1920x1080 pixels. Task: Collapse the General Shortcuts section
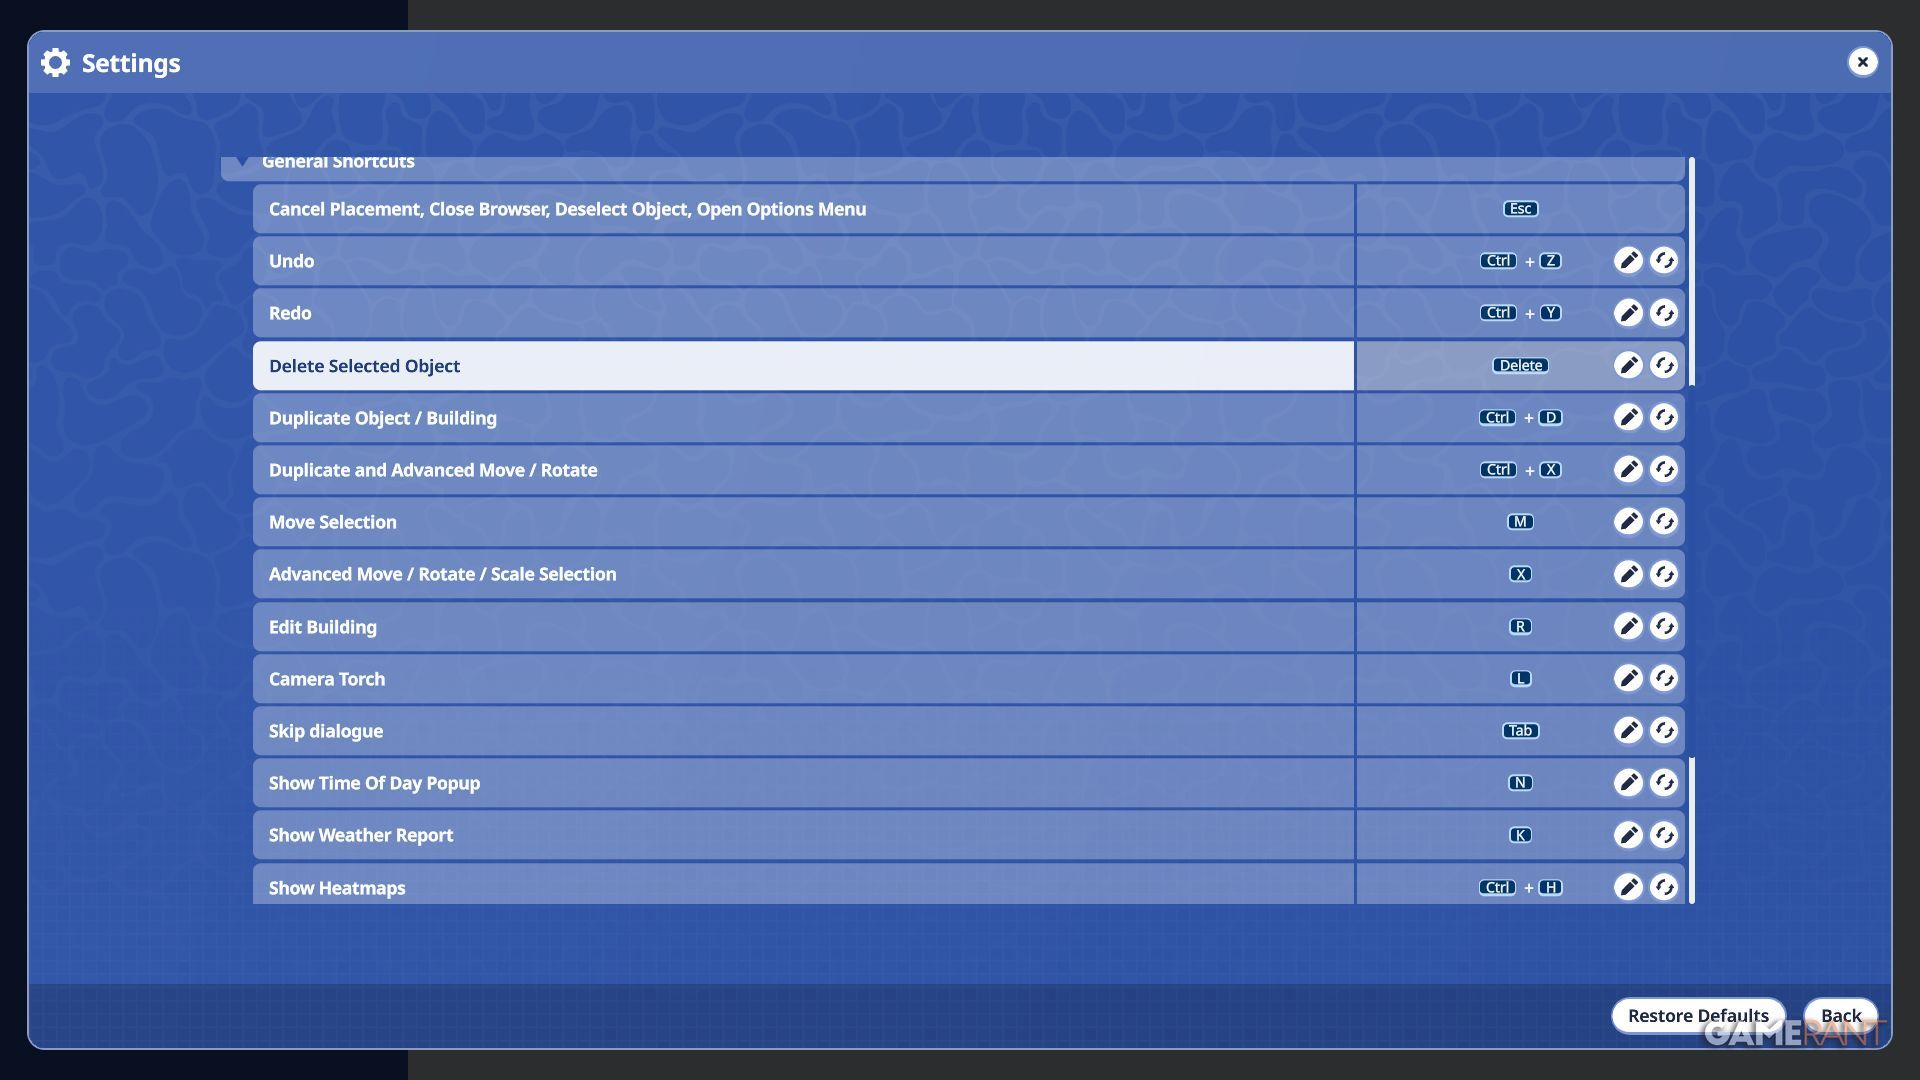[x=242, y=162]
